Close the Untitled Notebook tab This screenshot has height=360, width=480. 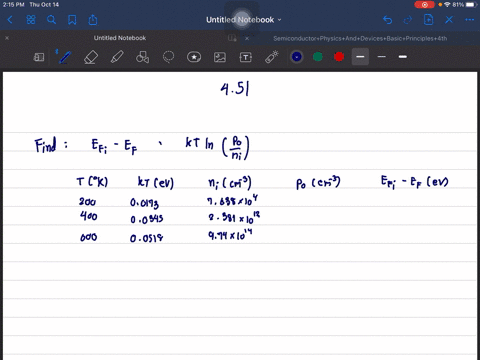[x=7, y=38]
